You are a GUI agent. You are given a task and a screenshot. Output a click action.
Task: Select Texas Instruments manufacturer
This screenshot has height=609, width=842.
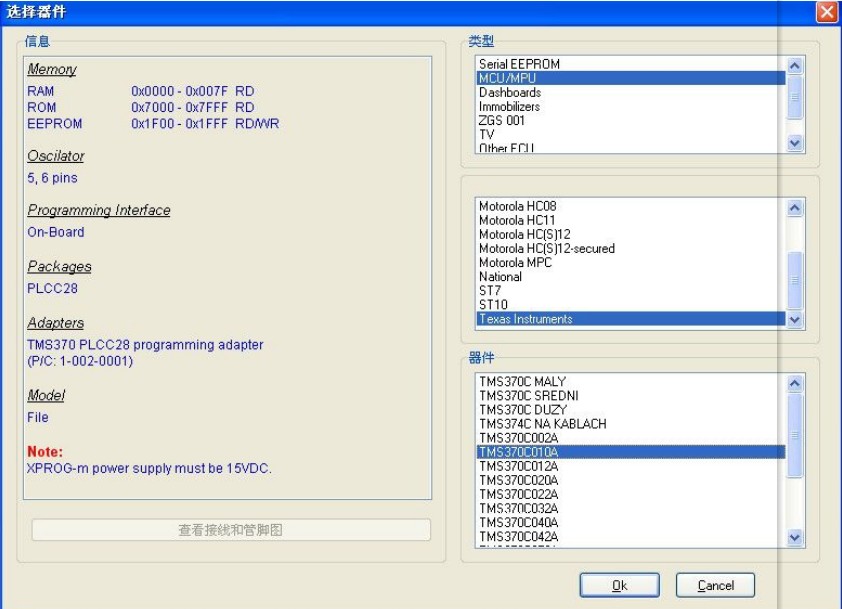(630, 319)
